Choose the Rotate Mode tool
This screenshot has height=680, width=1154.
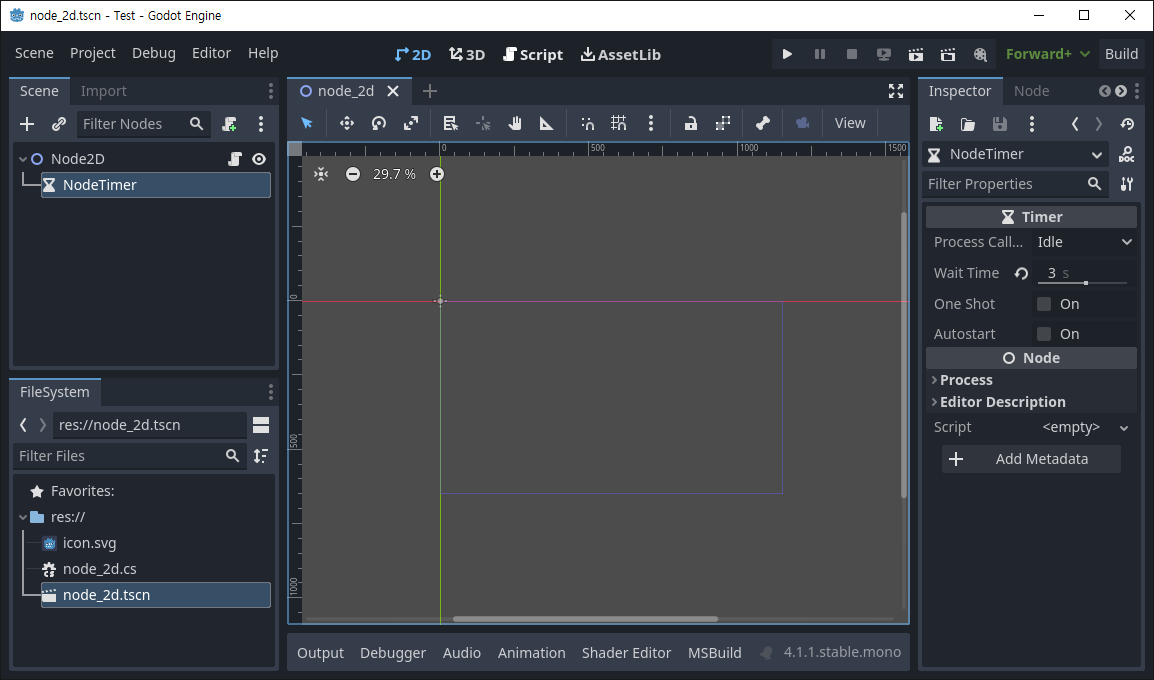[379, 123]
